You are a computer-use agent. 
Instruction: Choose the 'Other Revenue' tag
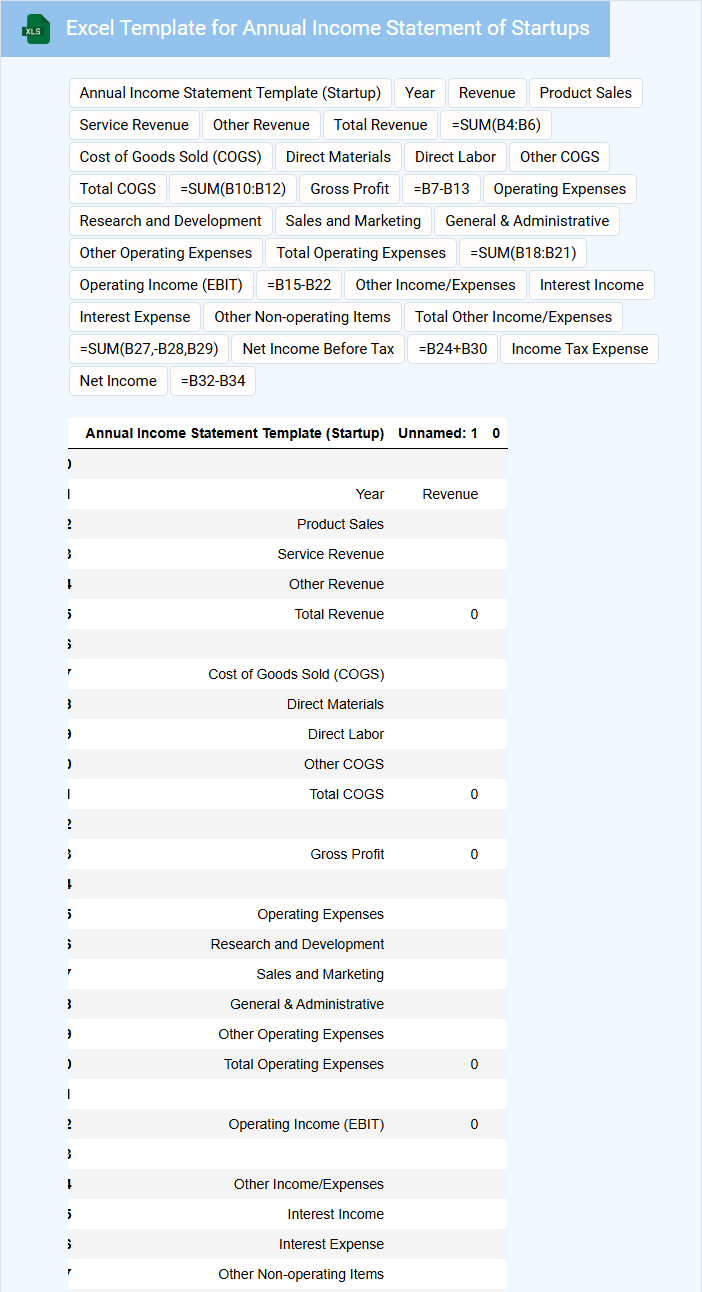(261, 125)
